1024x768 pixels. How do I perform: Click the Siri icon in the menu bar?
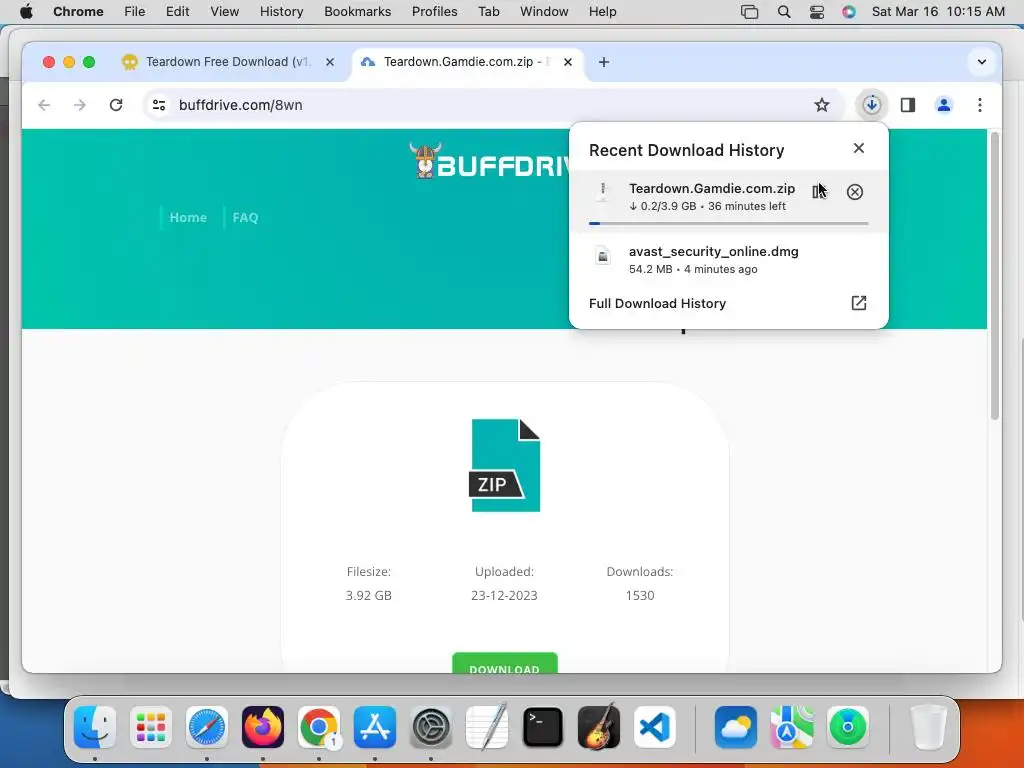[848, 12]
